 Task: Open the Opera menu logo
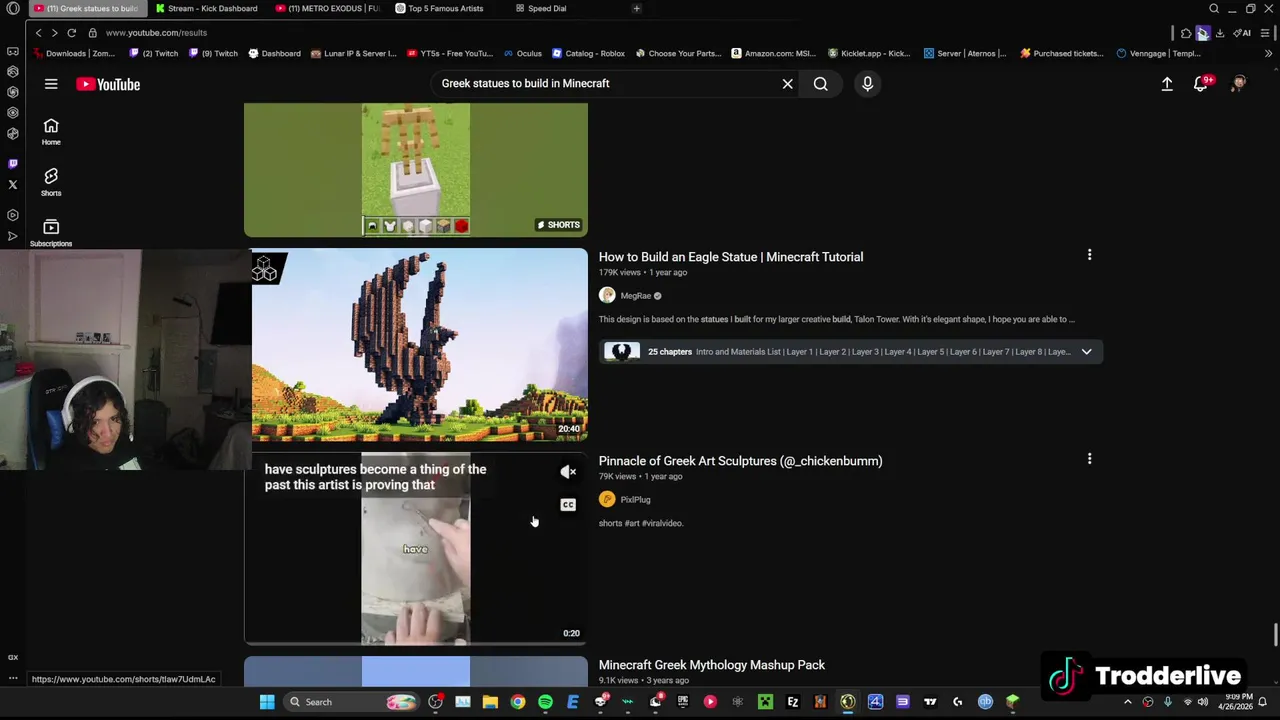[x=13, y=8]
